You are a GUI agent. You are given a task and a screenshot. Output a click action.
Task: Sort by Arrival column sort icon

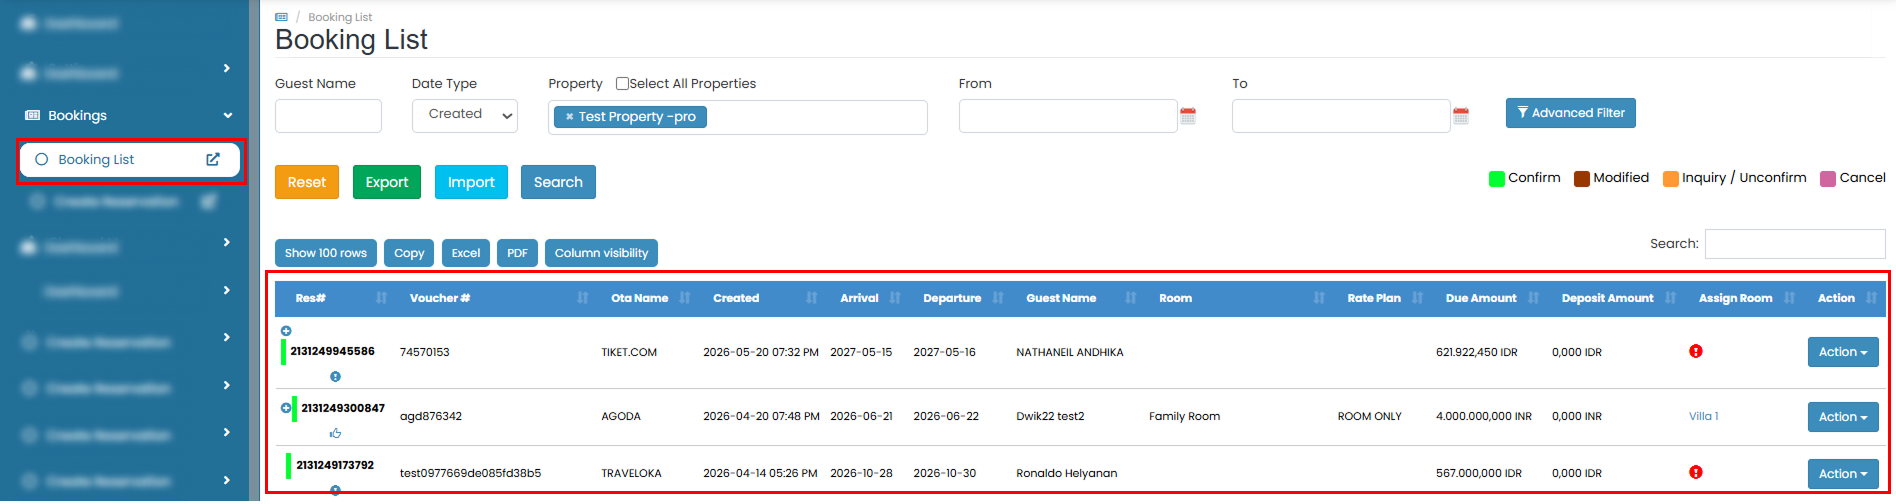(x=895, y=298)
